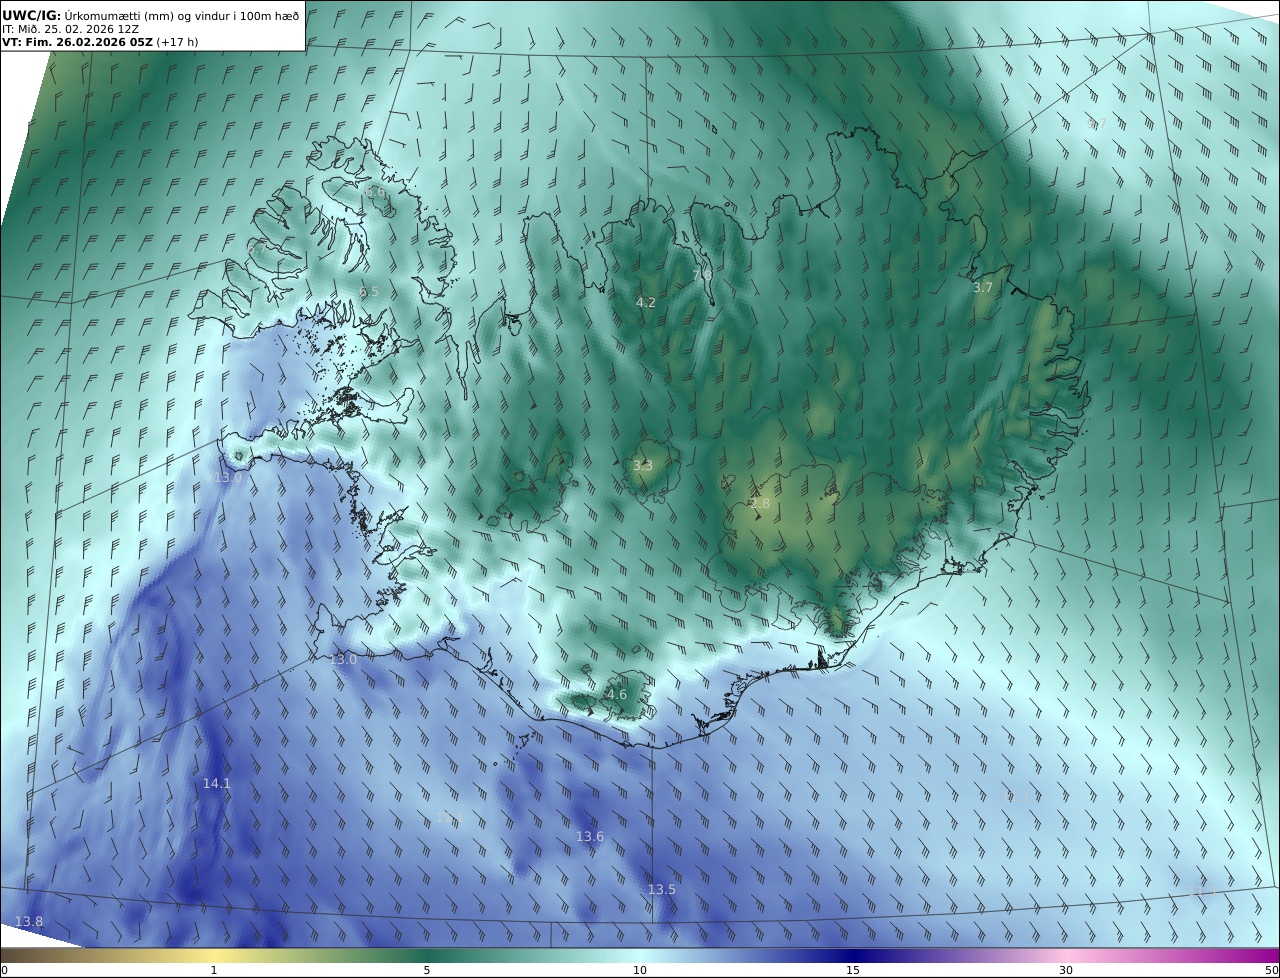Click the '10' tick label on colorbar
Viewport: 1280px width, 978px height.
point(640,970)
